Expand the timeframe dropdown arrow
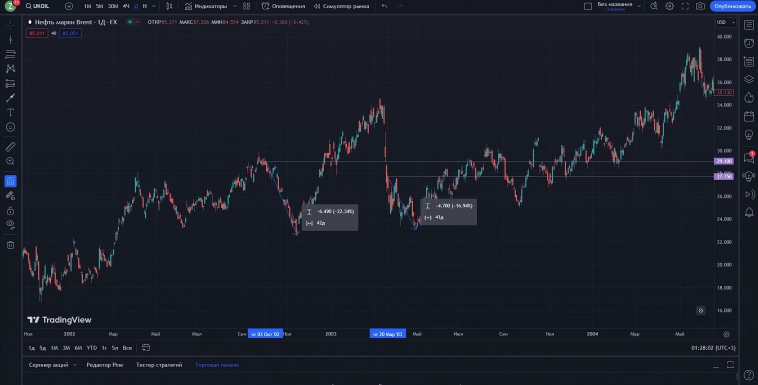This screenshot has height=385, width=758. (154, 6)
